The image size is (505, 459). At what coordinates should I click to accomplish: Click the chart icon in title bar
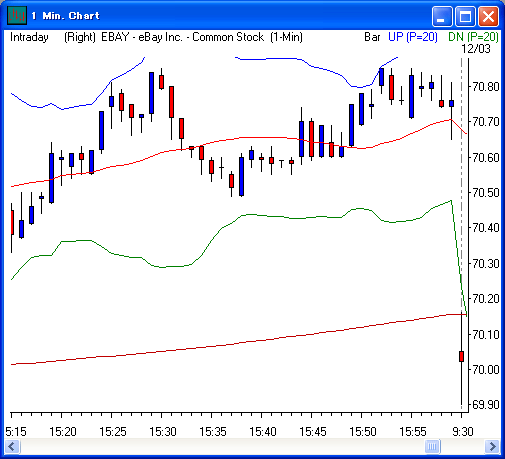click(17, 15)
